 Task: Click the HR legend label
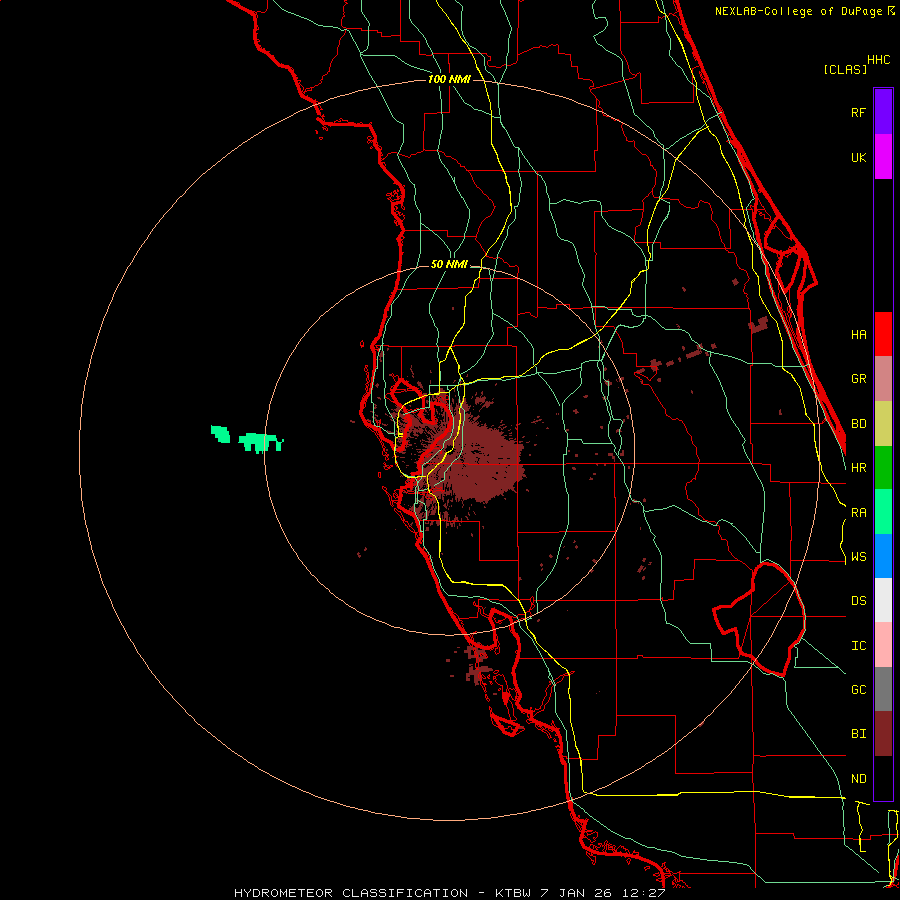[x=858, y=468]
